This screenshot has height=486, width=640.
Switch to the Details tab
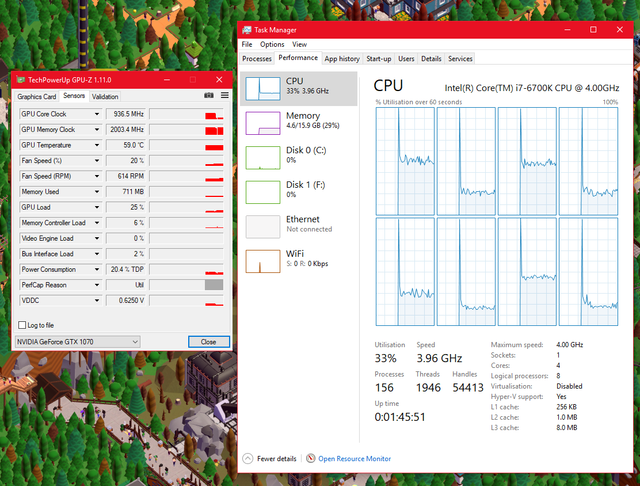pyautogui.click(x=431, y=58)
